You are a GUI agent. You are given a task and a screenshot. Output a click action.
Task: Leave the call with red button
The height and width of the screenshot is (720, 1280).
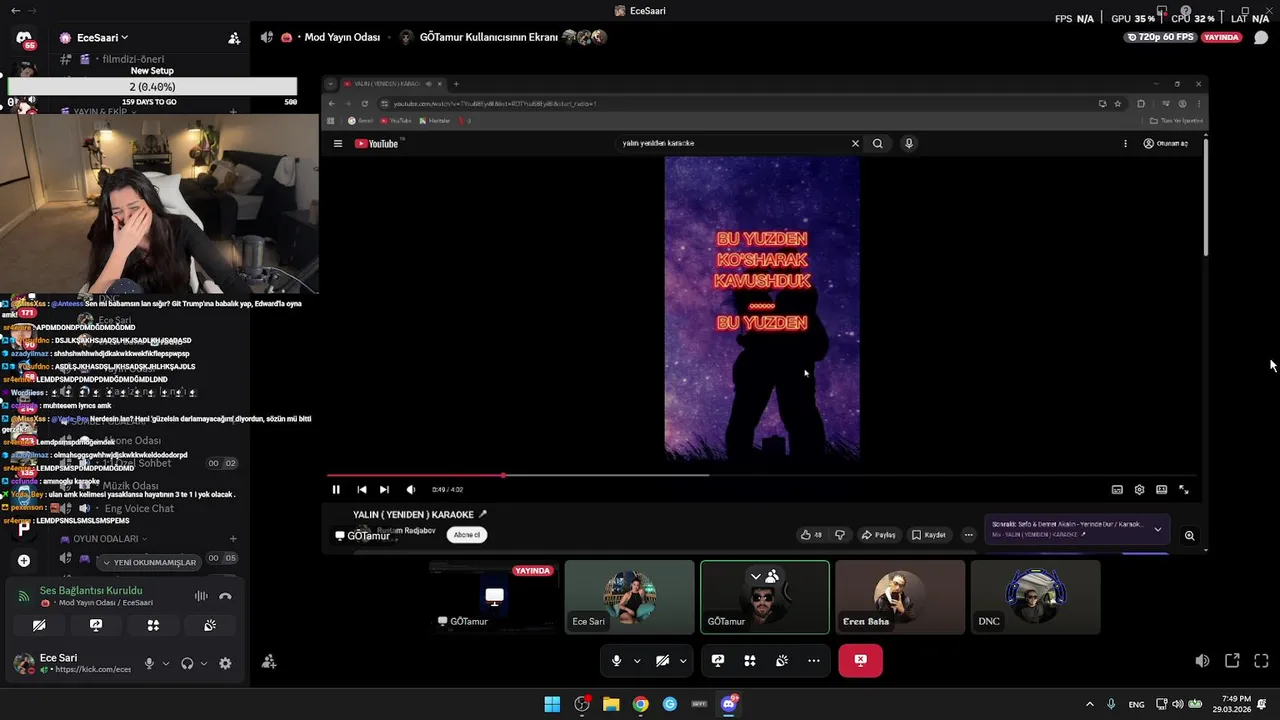pyautogui.click(x=861, y=660)
